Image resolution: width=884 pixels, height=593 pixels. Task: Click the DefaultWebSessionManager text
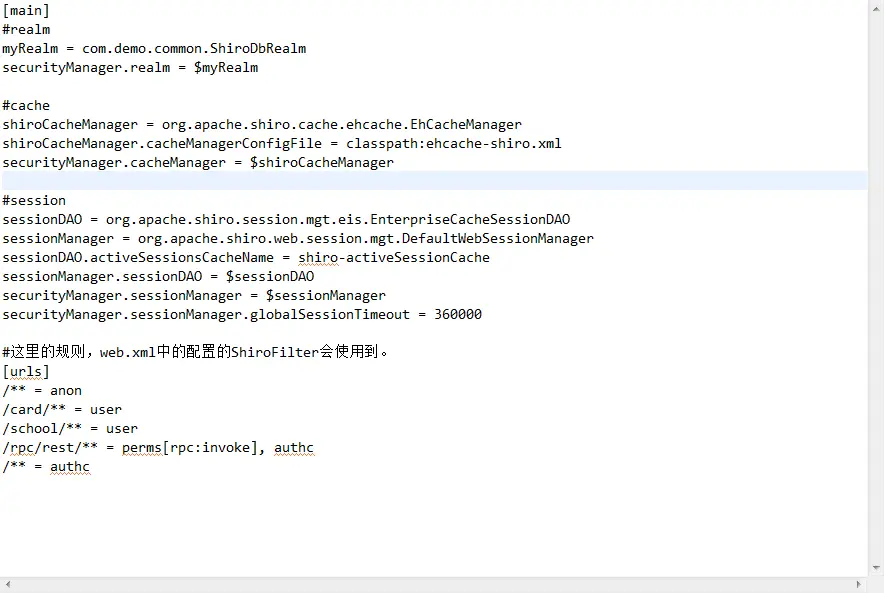point(498,238)
